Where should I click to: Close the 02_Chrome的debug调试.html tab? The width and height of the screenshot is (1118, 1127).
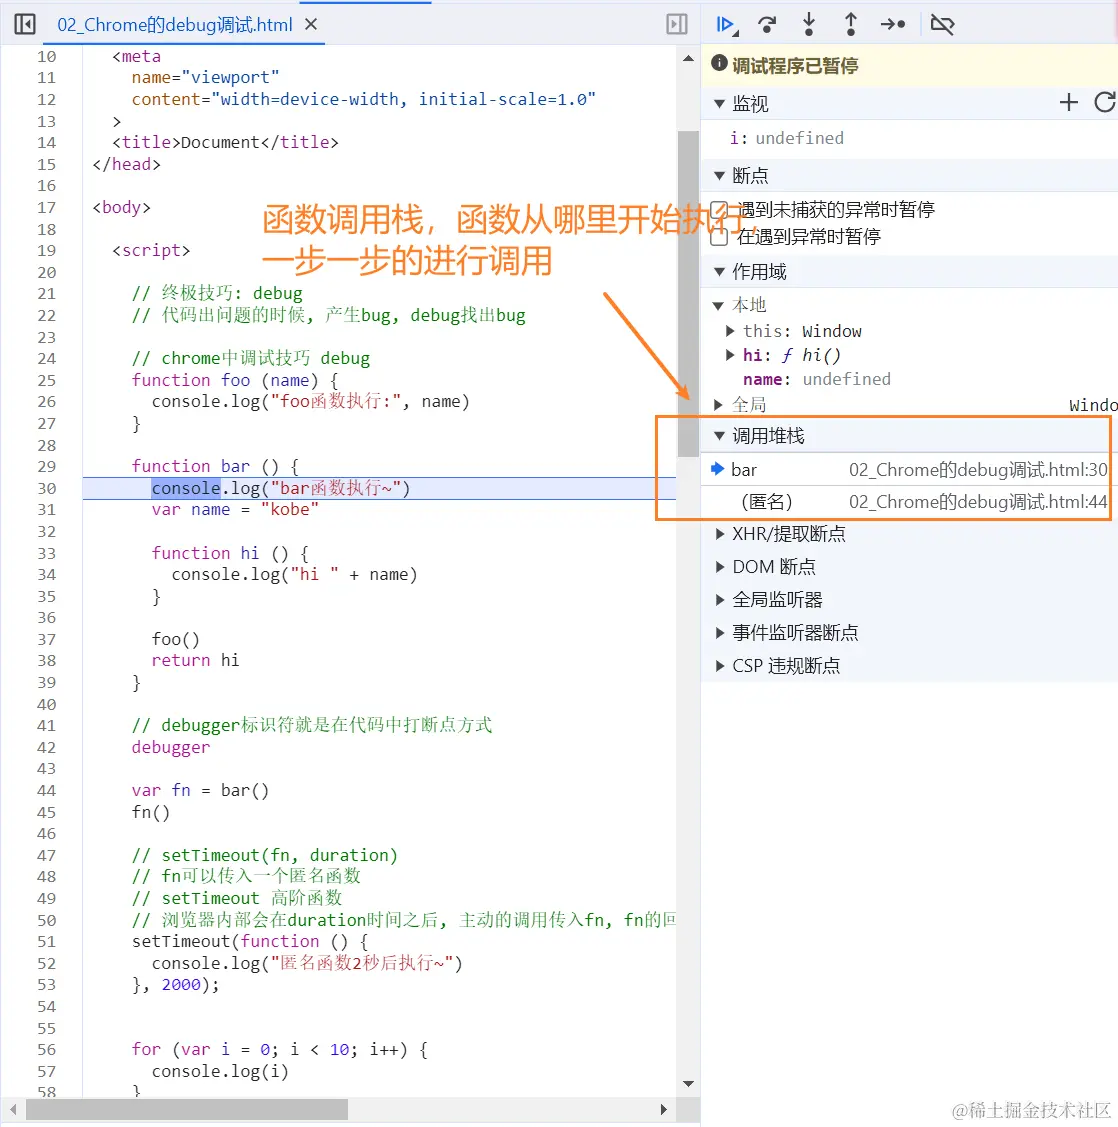pos(311,24)
